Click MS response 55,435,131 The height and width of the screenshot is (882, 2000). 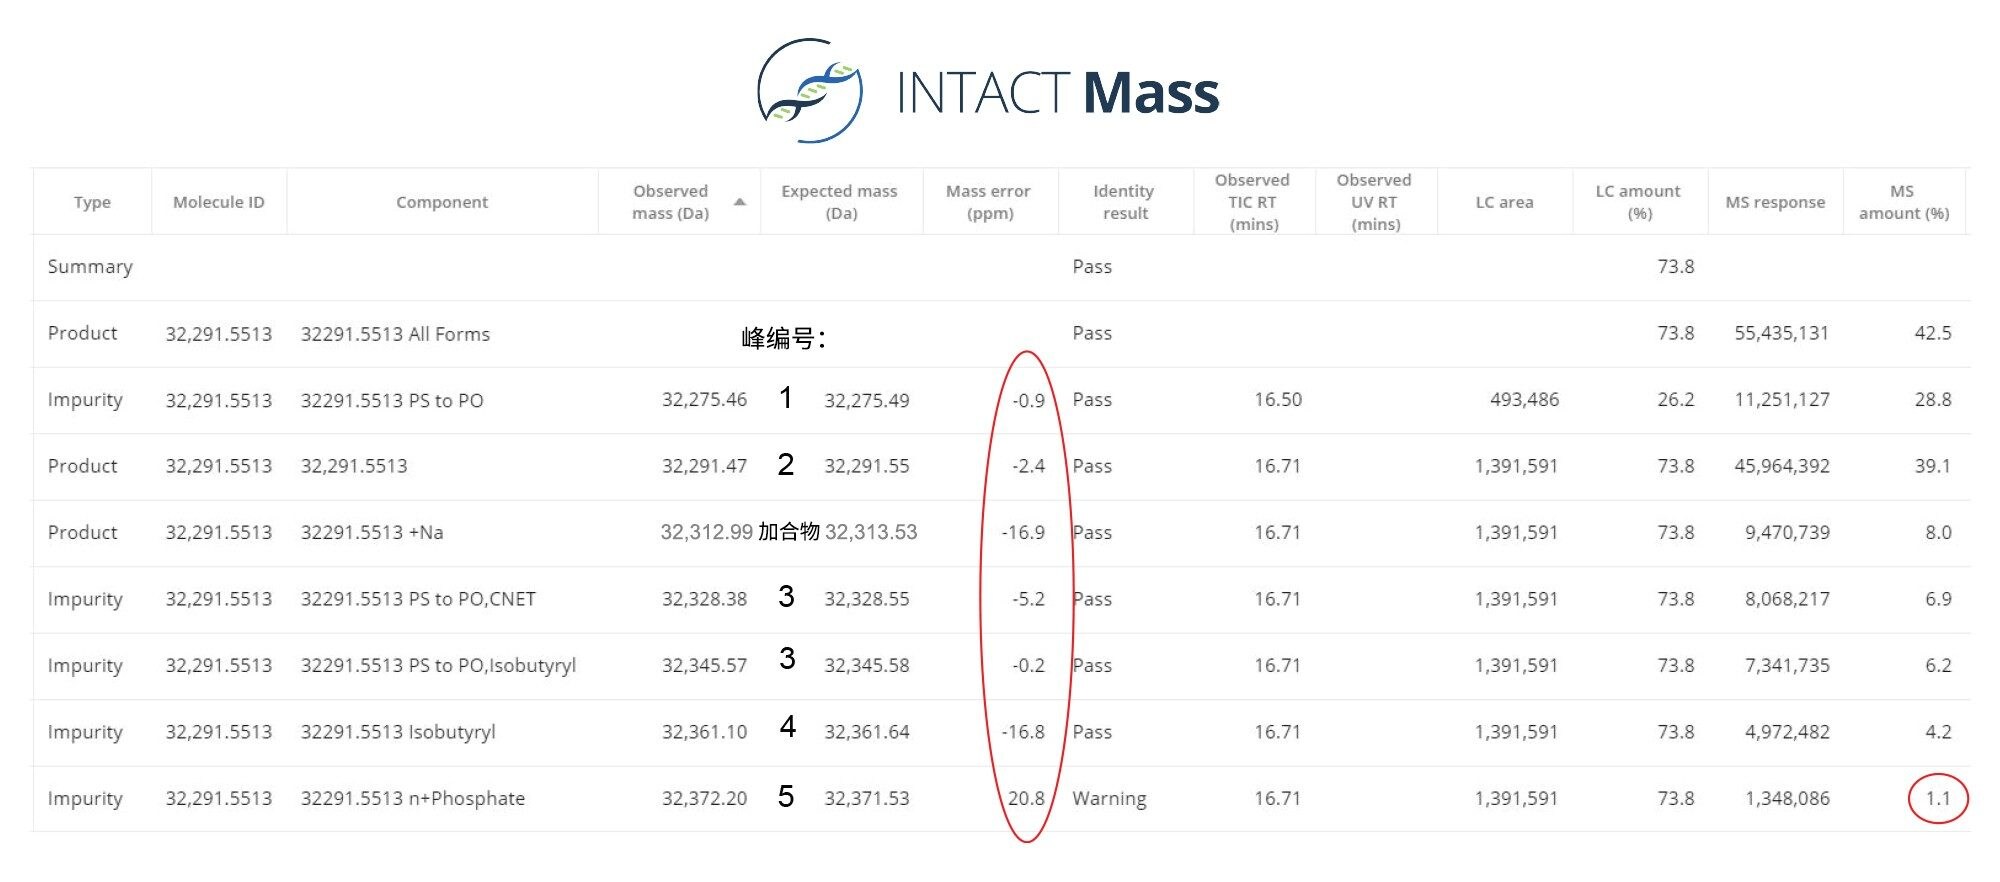1781,334
